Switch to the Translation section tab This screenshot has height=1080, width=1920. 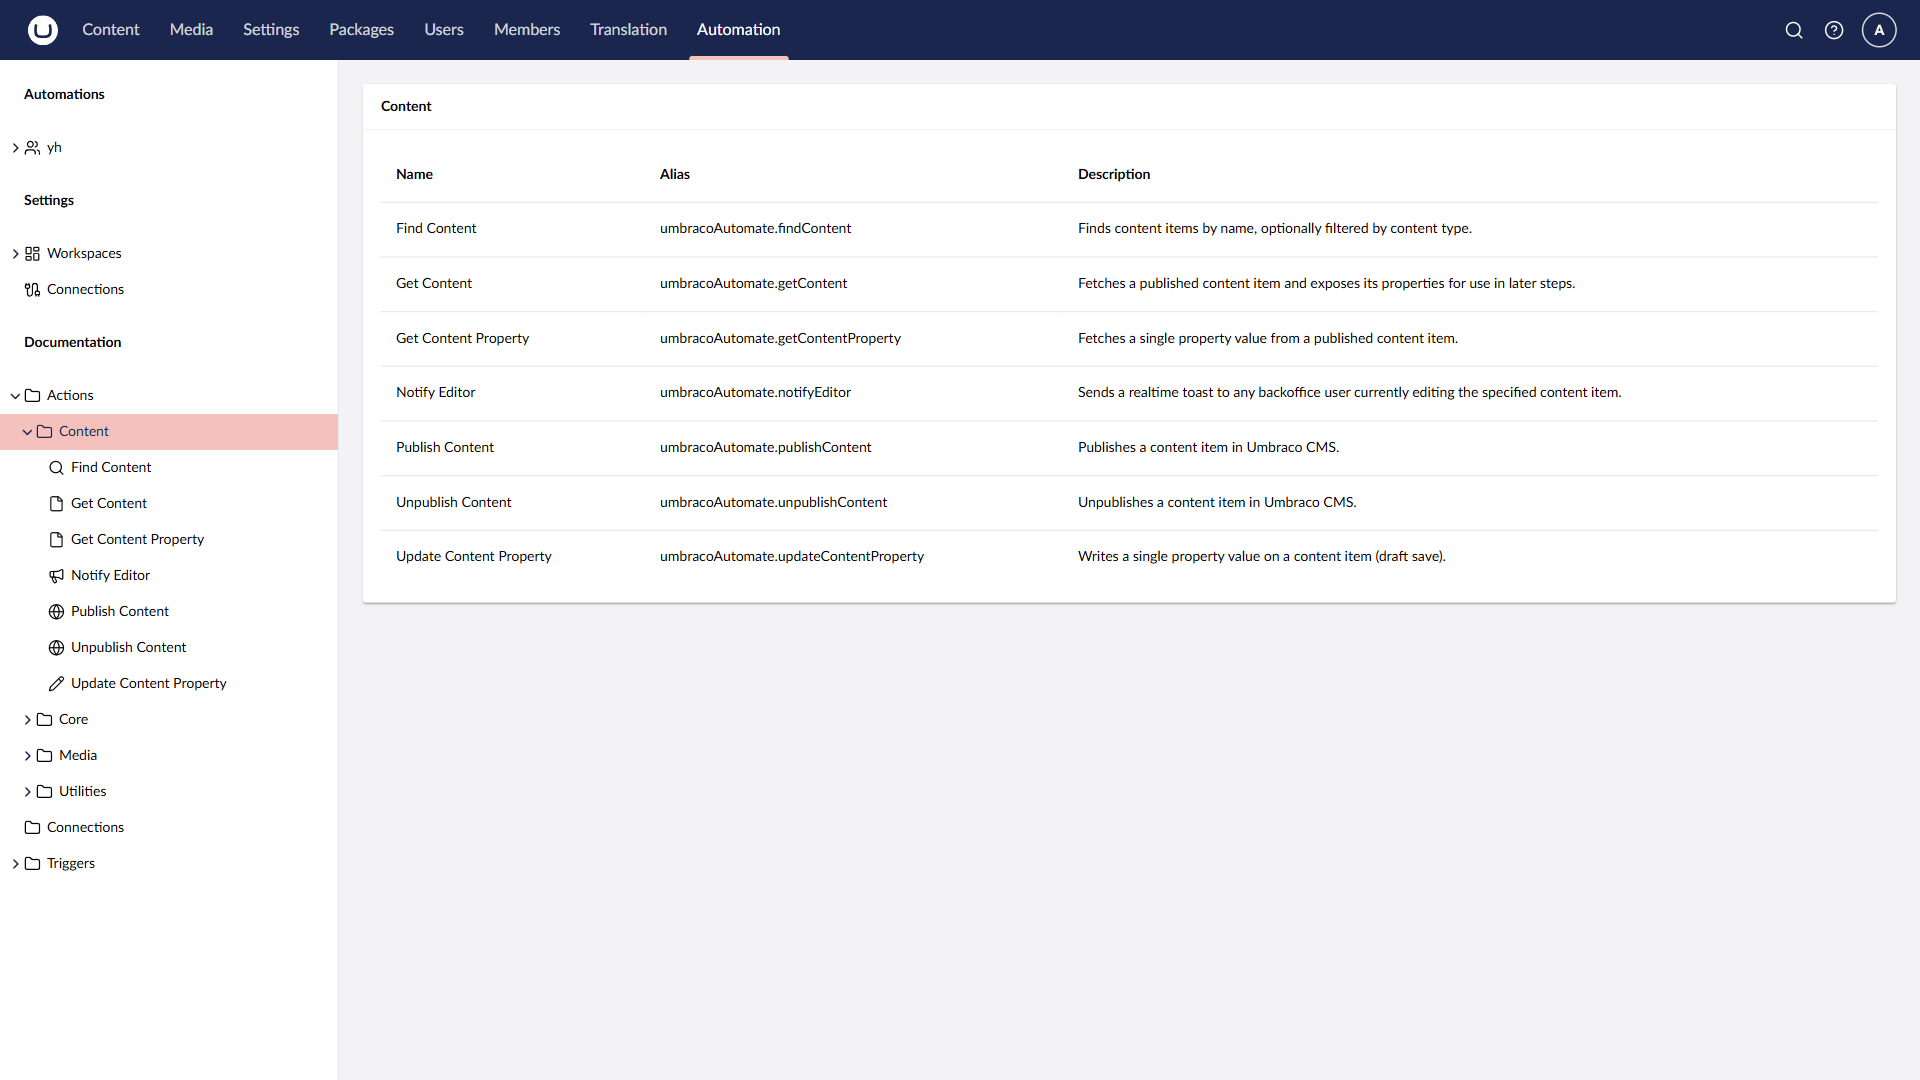pos(628,30)
